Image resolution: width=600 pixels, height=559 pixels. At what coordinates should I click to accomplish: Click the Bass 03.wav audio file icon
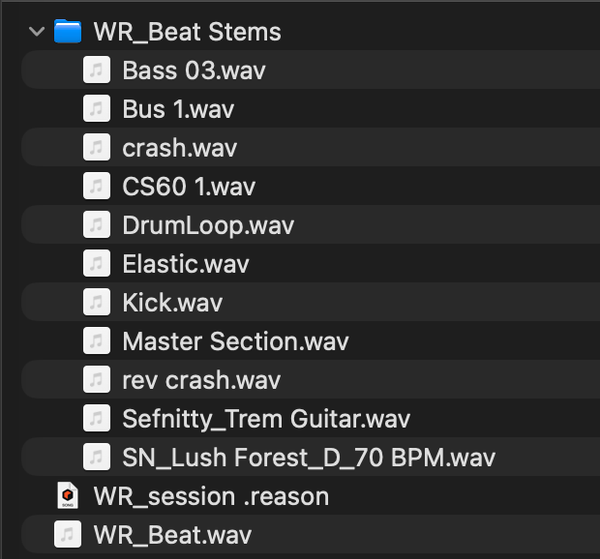(97, 70)
